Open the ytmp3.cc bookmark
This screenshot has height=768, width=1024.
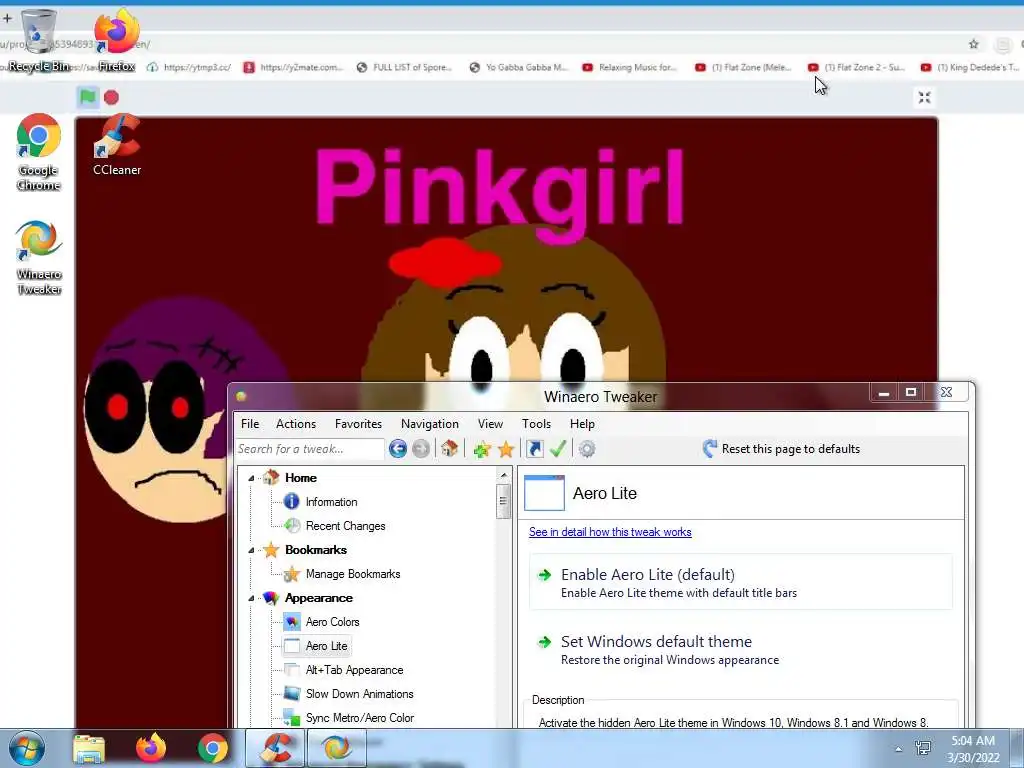pyautogui.click(x=189, y=67)
